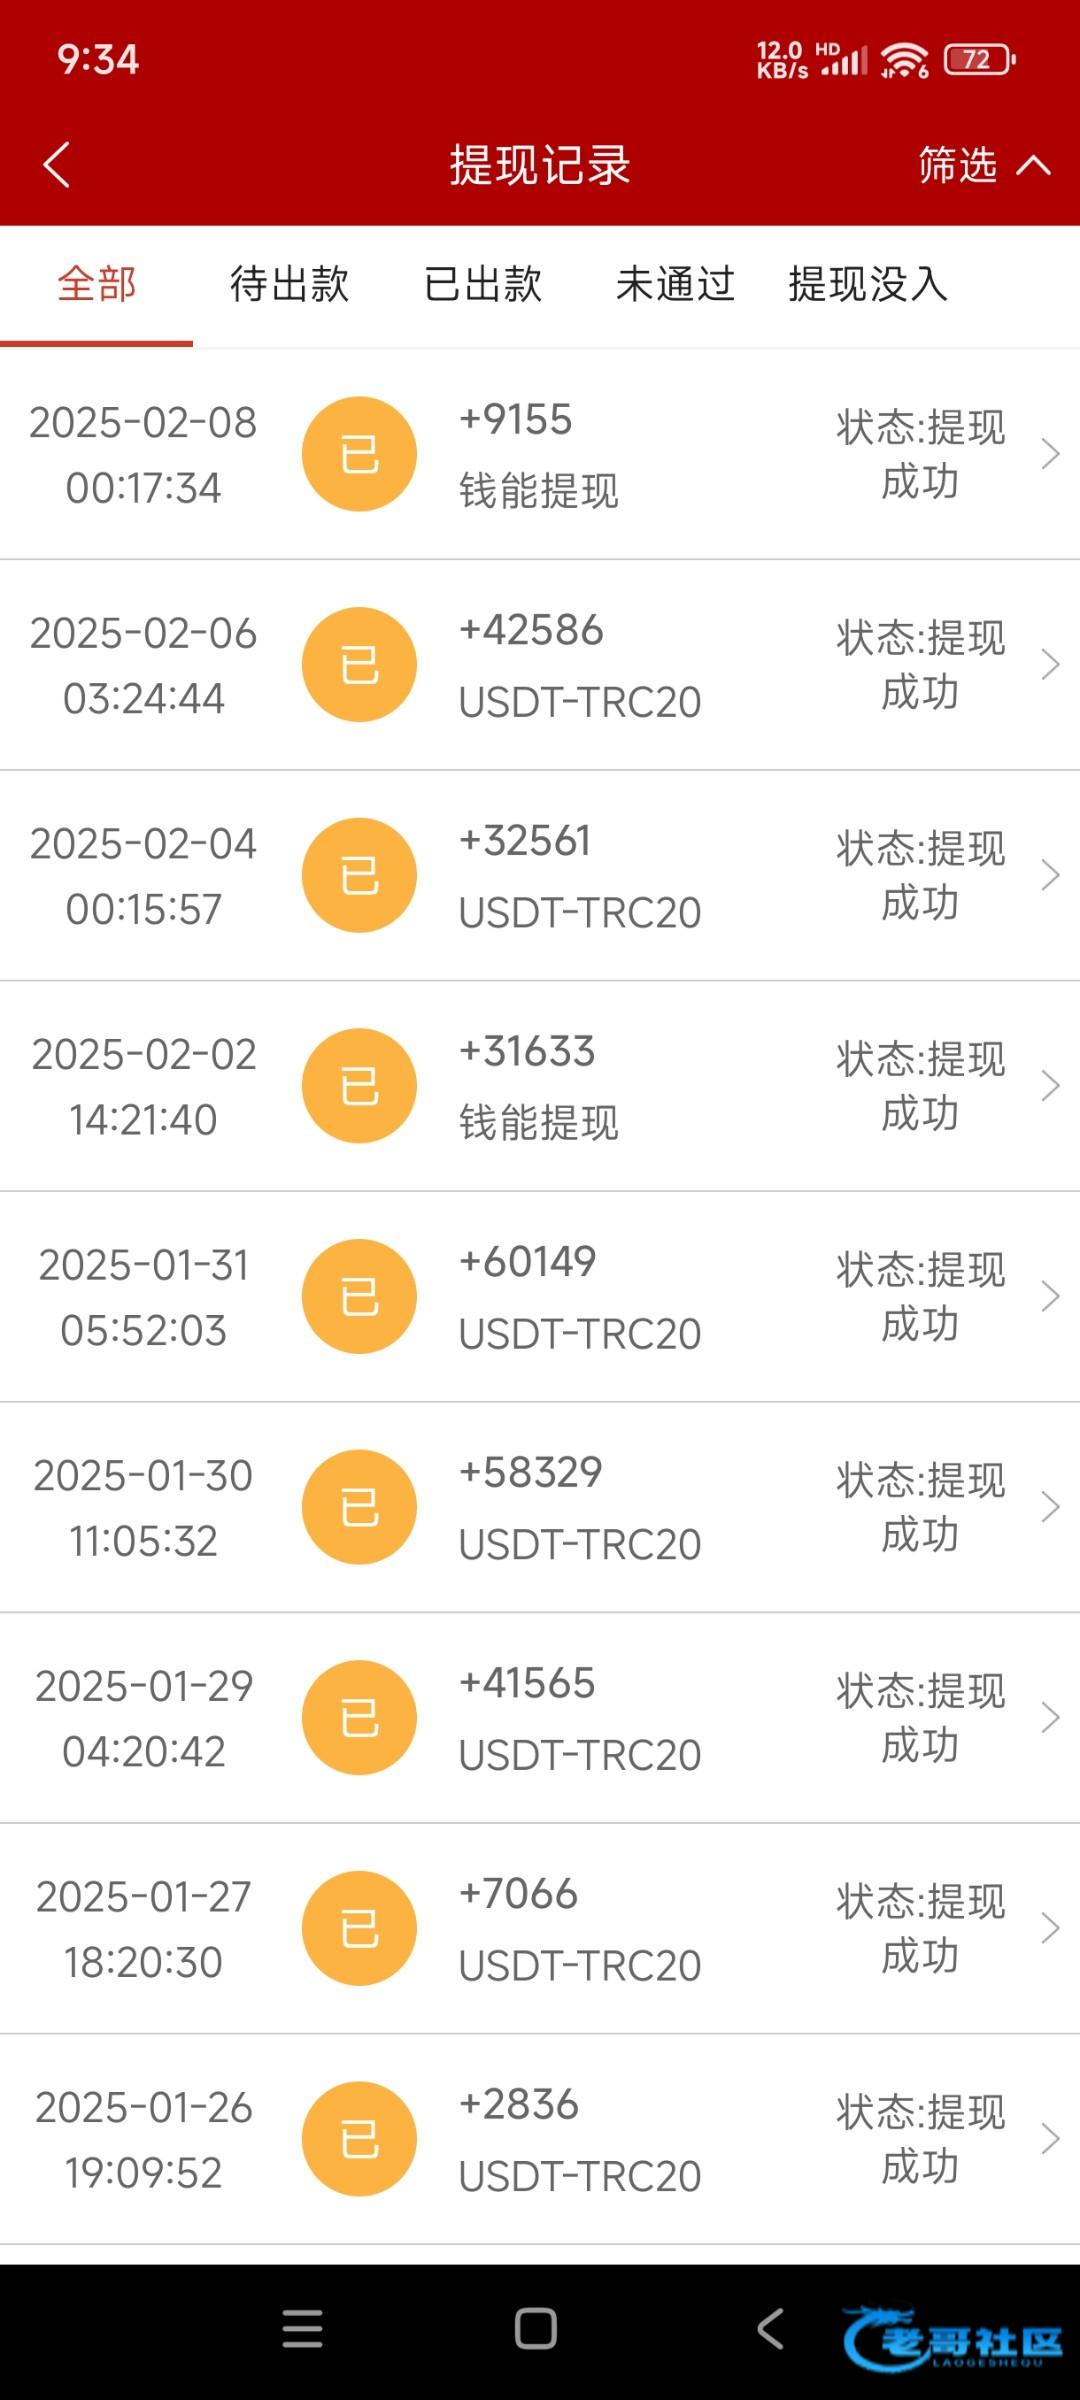Open the 未通过 tab
Screen dimensions: 1080x2400
[675, 285]
